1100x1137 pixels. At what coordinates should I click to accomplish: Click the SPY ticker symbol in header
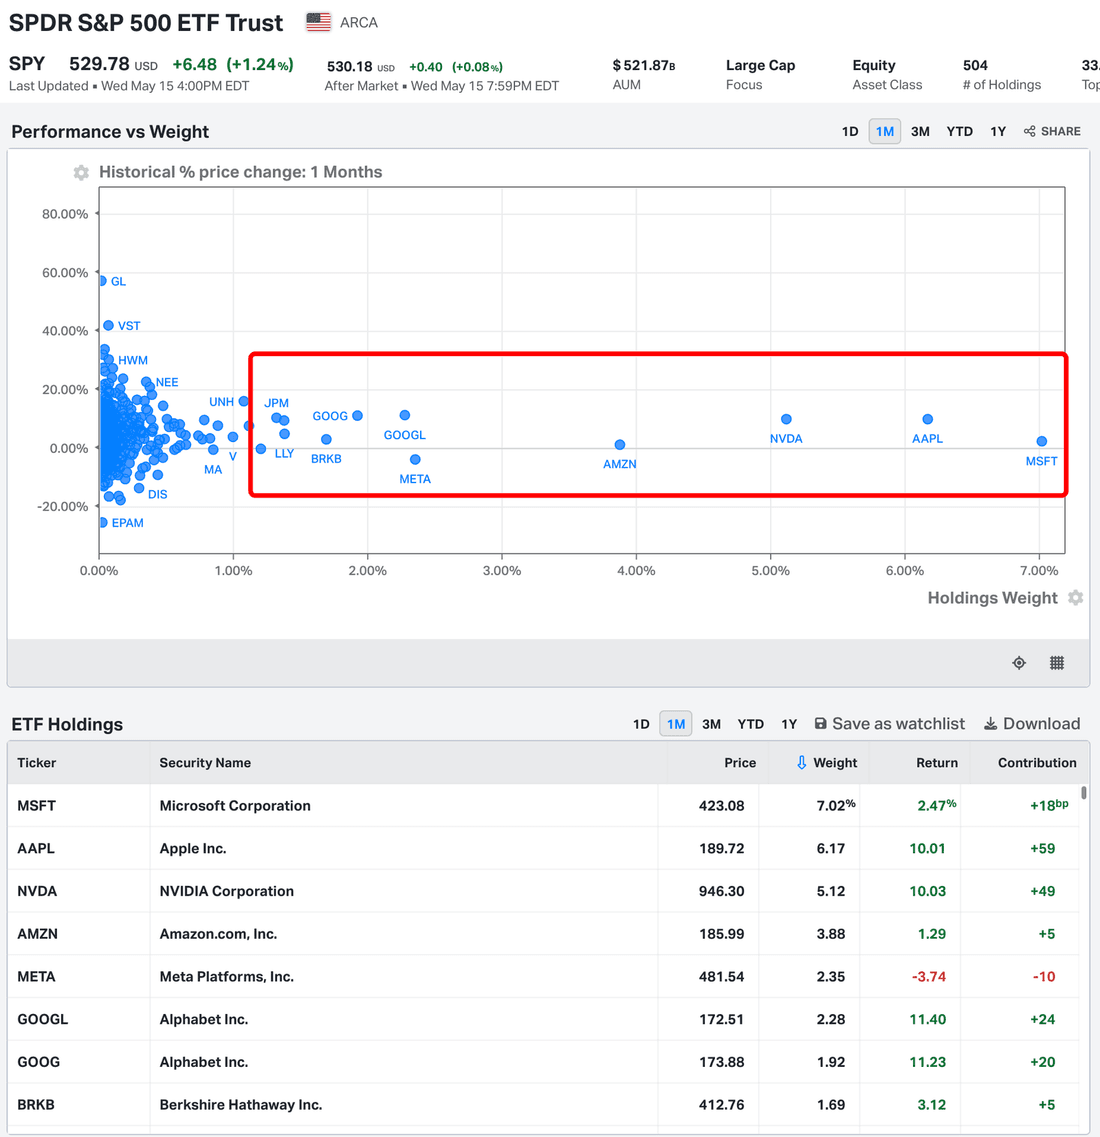[x=27, y=64]
